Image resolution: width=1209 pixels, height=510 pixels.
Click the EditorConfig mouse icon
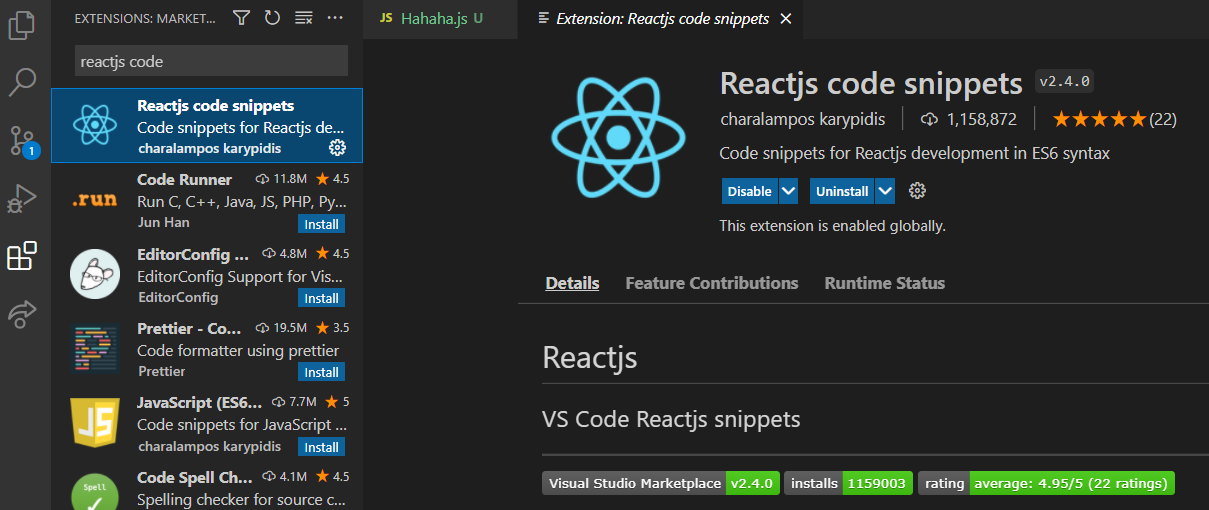(95, 274)
